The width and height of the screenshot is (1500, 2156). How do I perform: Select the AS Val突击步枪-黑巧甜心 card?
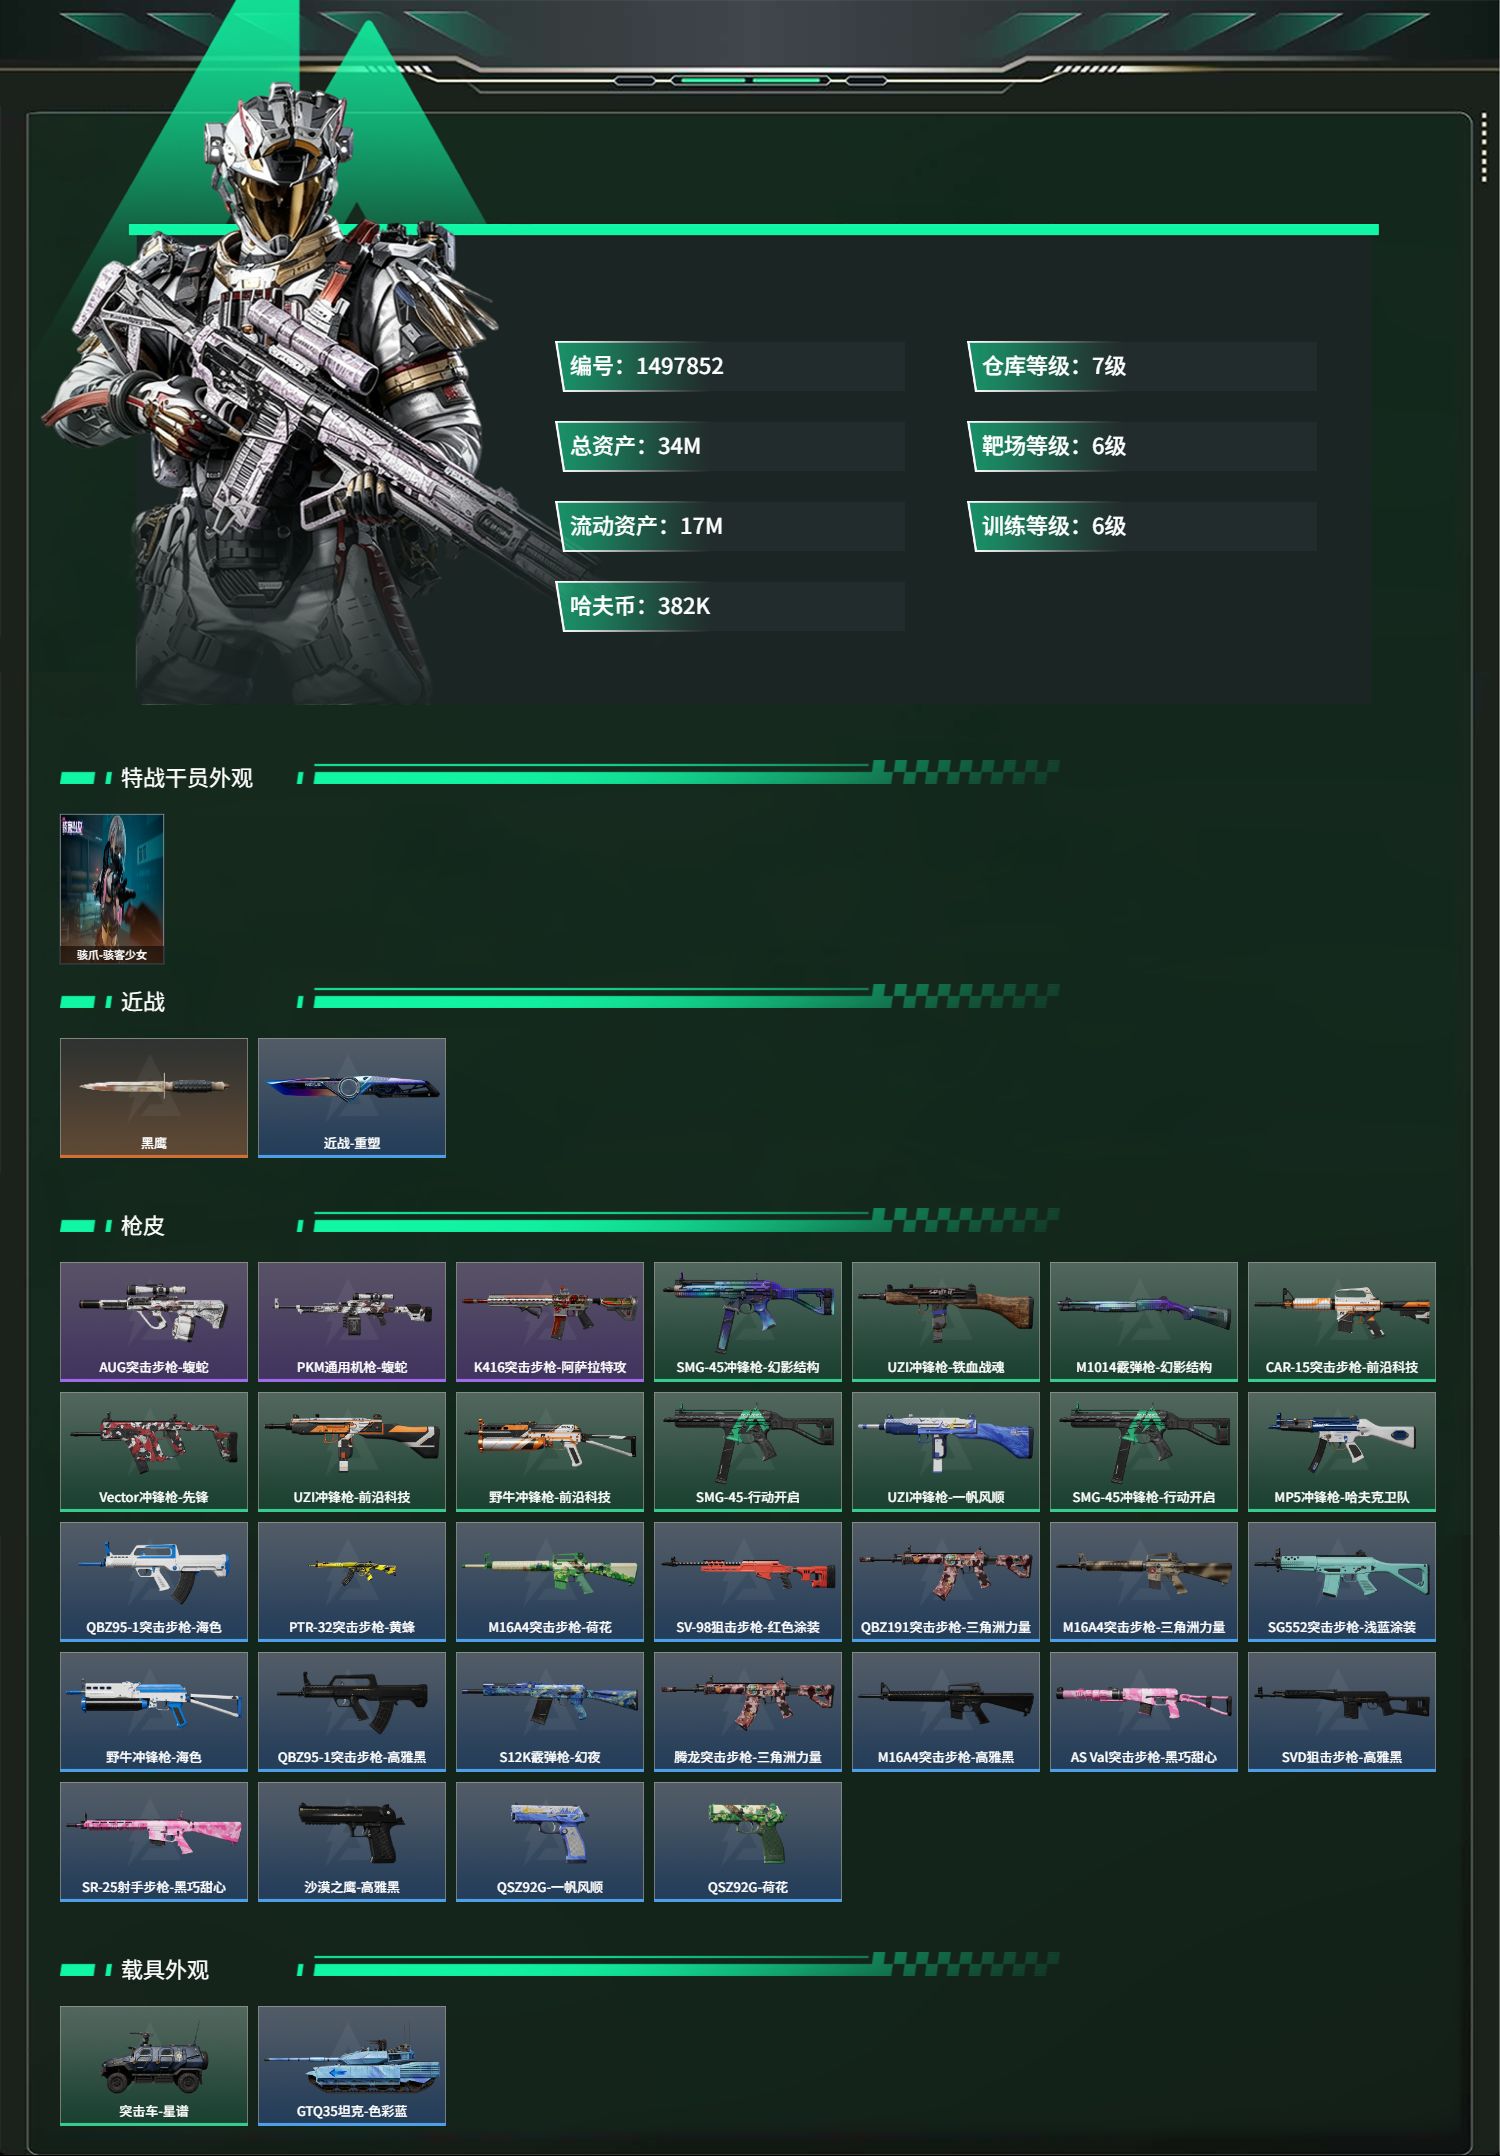pos(1144,1711)
